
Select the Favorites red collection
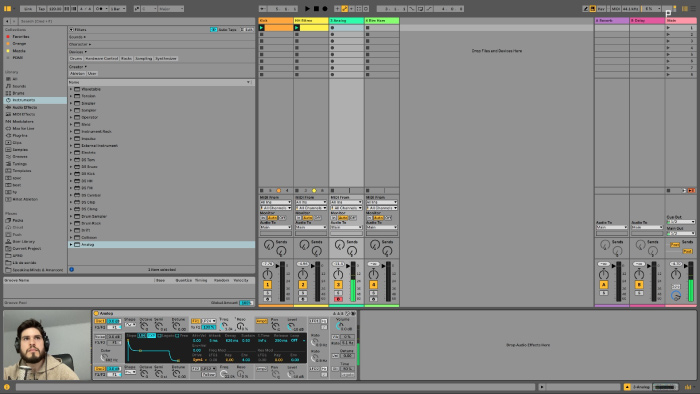(x=21, y=37)
